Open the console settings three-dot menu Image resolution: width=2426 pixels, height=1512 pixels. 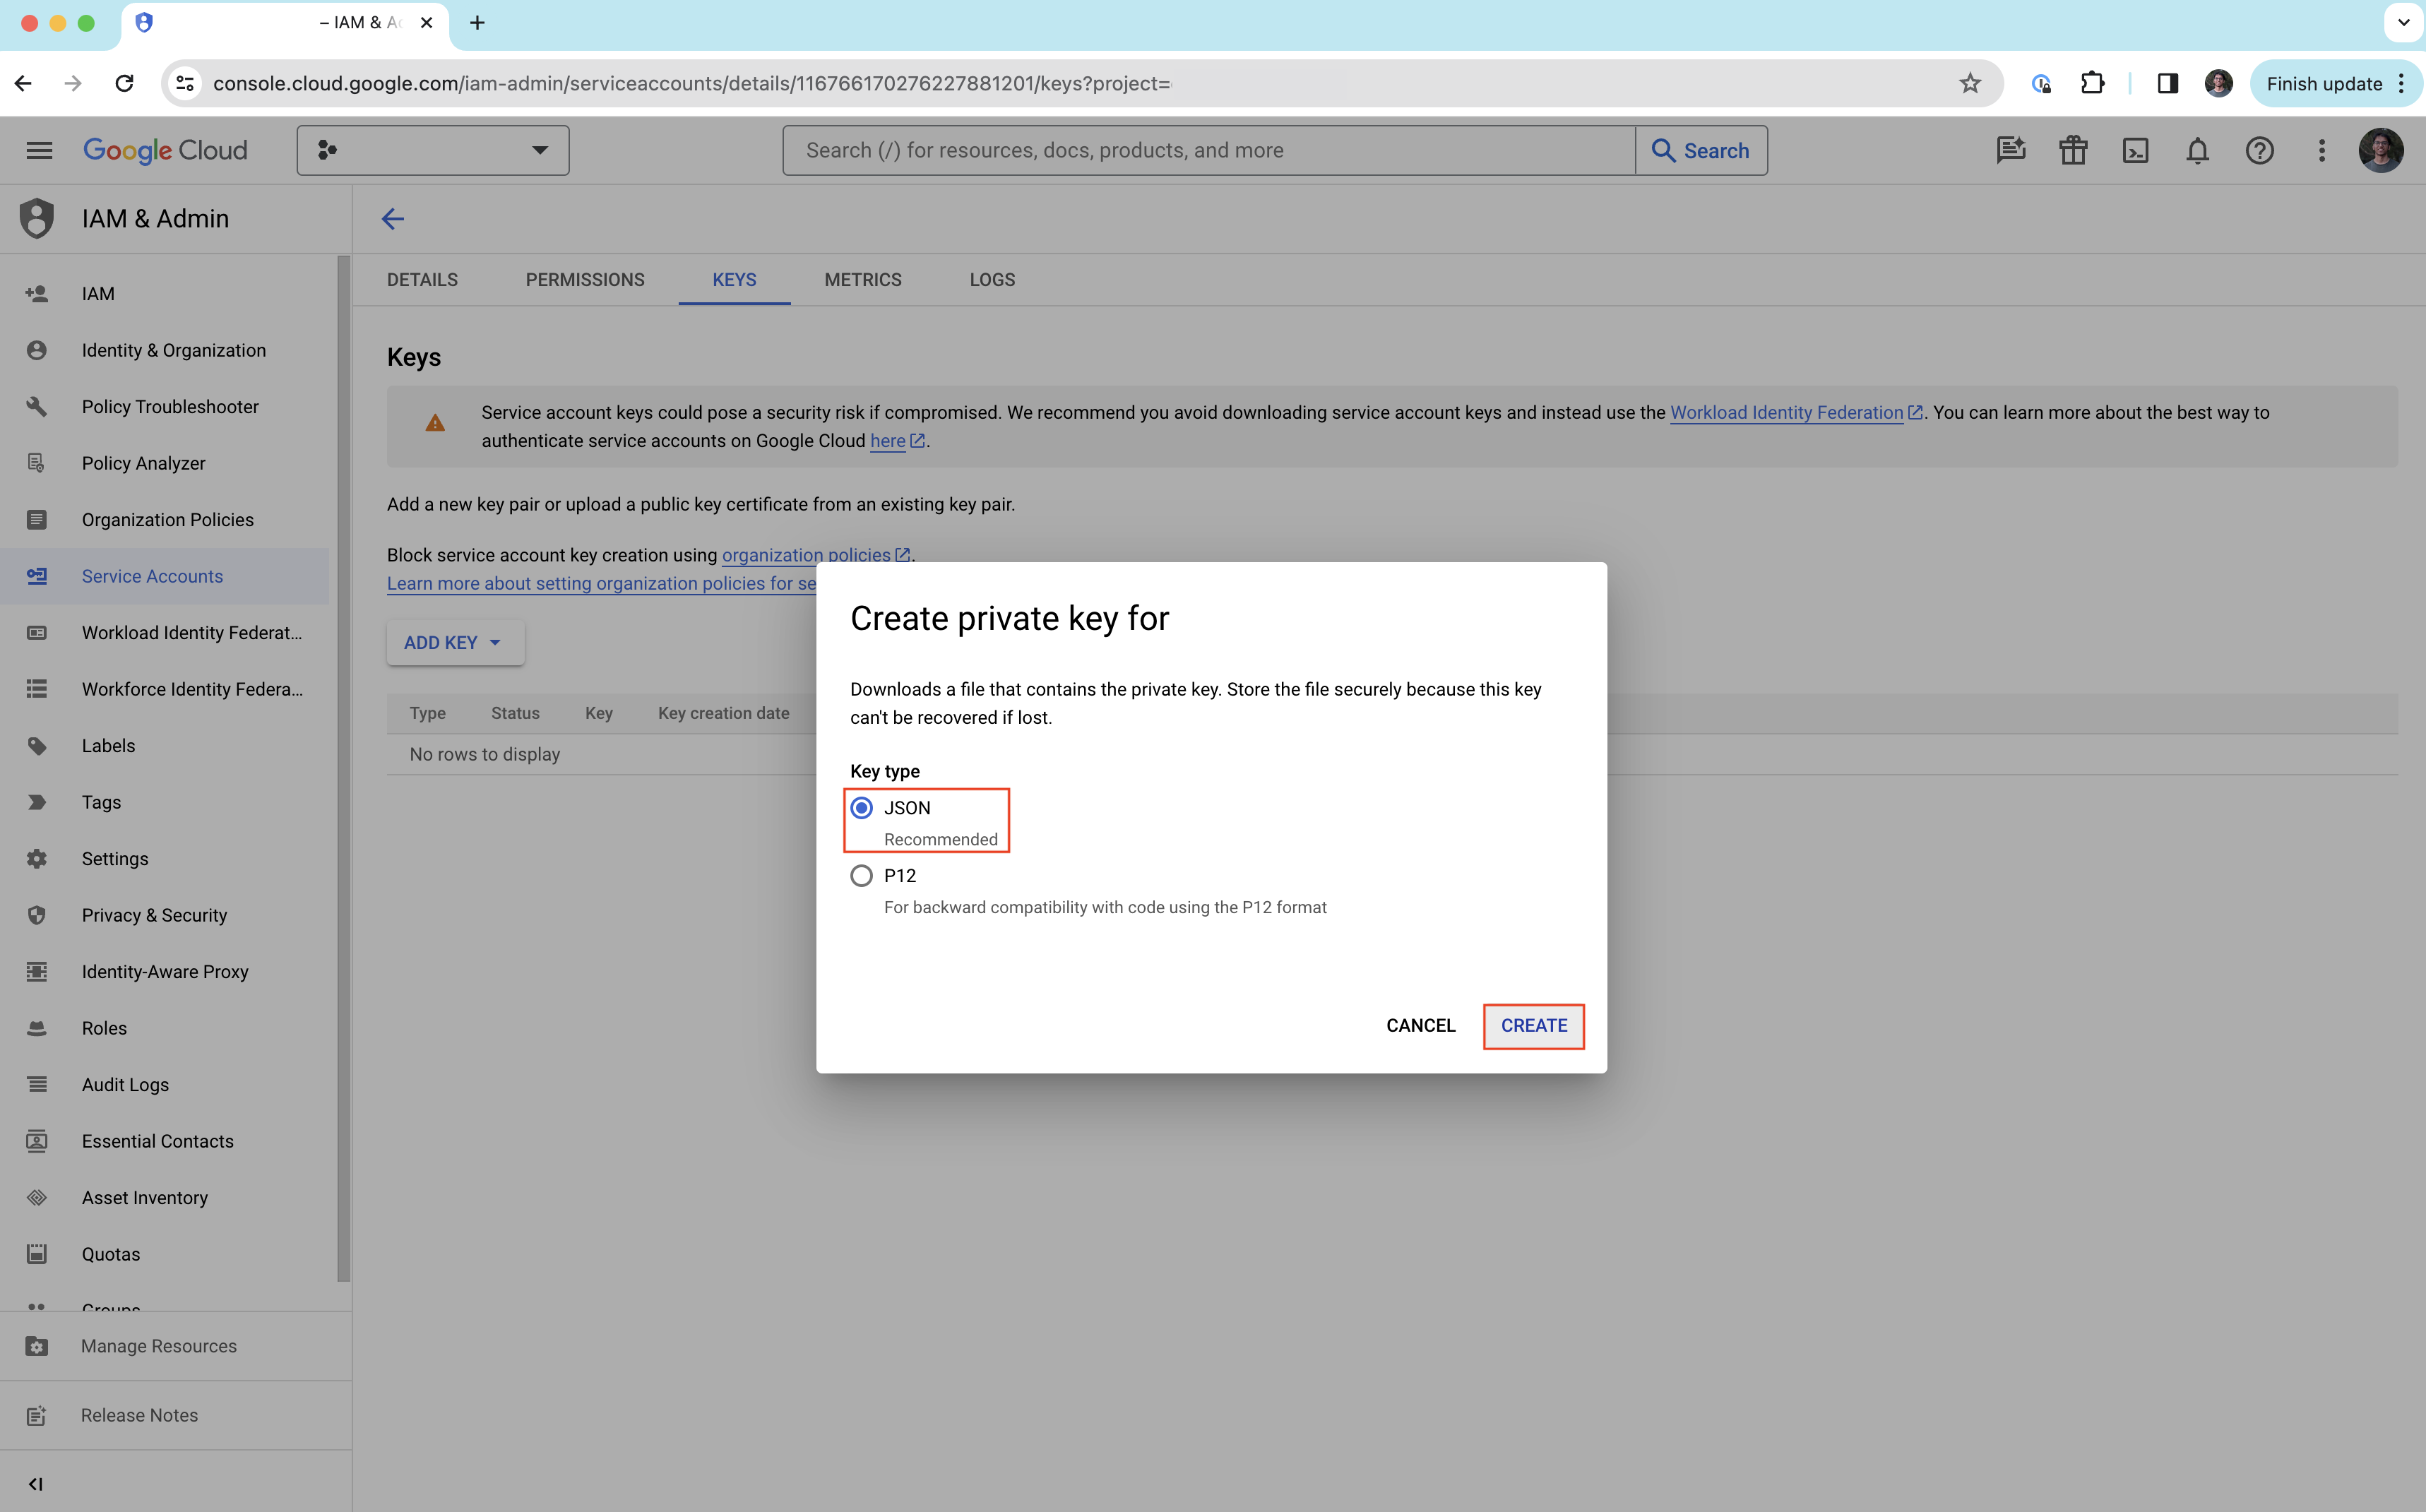2321,150
